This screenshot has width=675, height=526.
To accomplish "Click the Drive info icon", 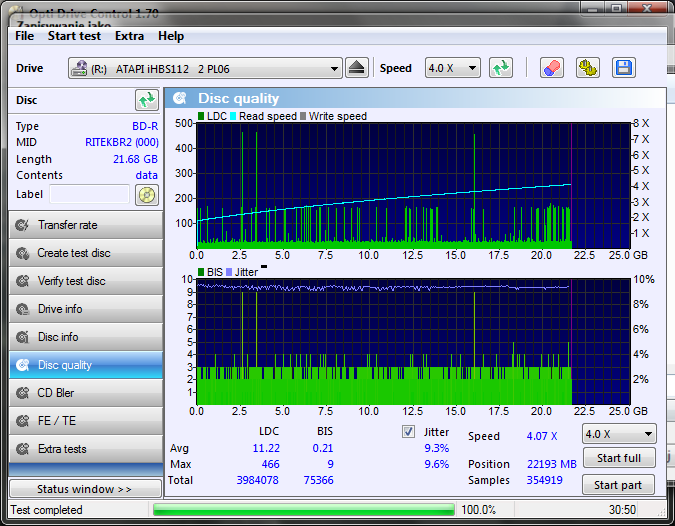I will pyautogui.click(x=22, y=309).
